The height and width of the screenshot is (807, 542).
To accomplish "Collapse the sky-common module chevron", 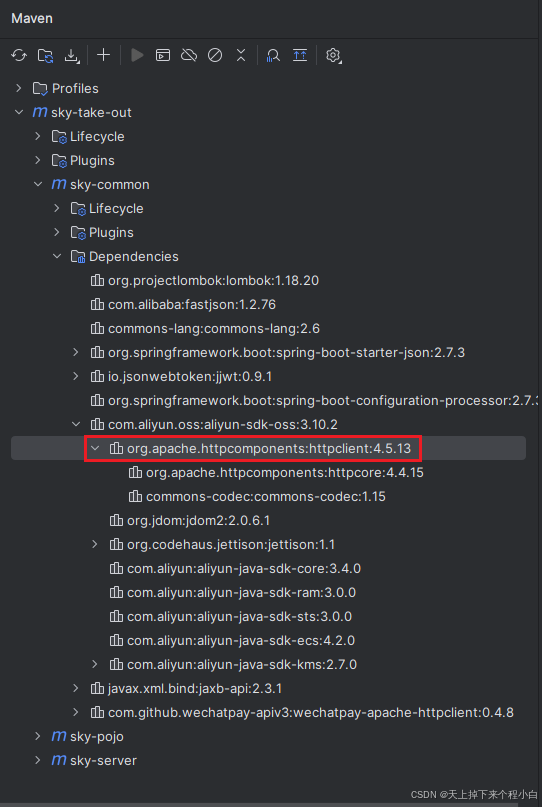I will 38,184.
